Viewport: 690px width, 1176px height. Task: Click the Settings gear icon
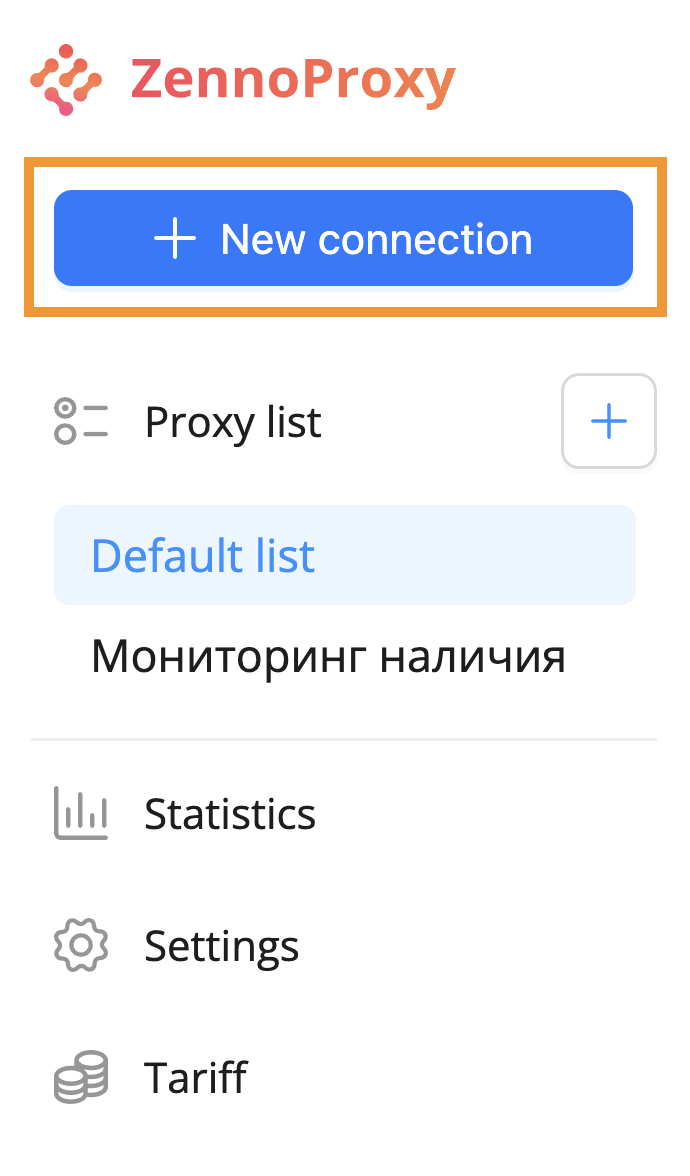point(80,946)
